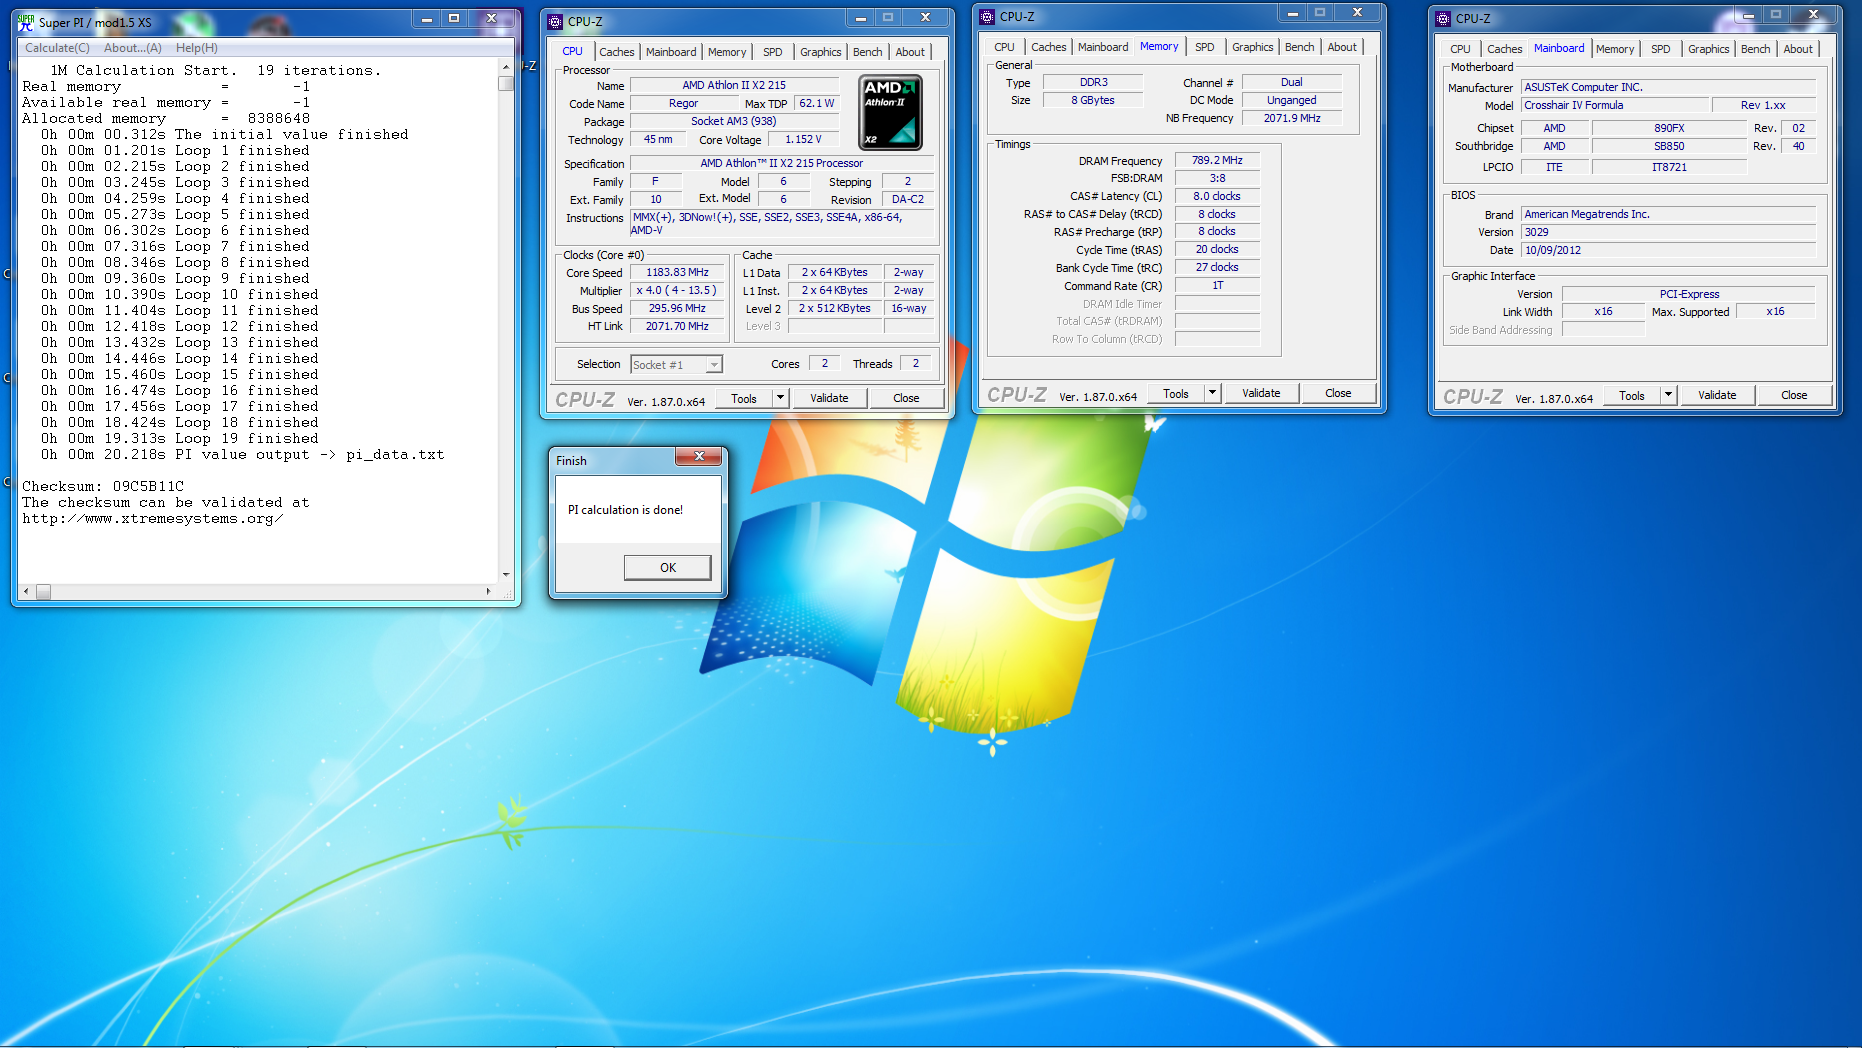Screen dimensions: 1862x1048
Task: Click the BIOS date 10/09/2012
Action: point(1668,250)
